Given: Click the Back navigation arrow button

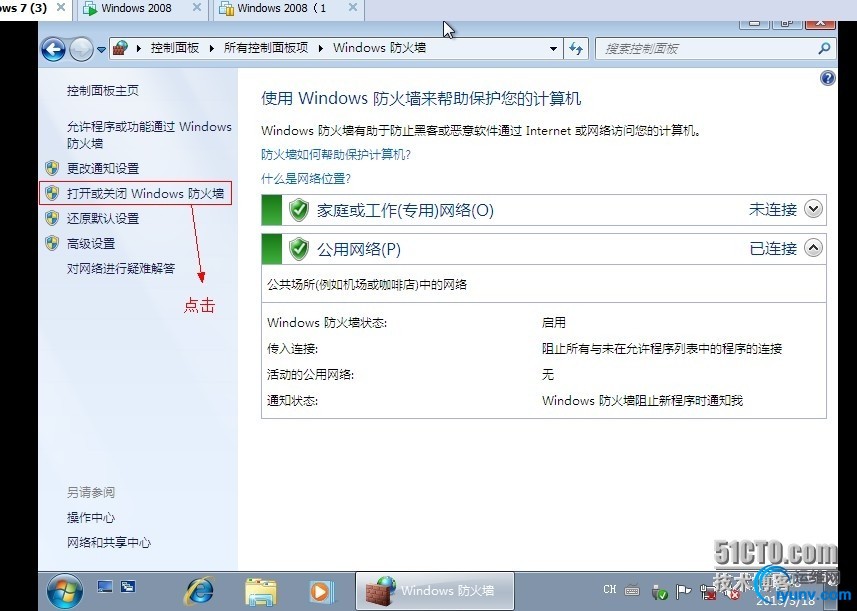Looking at the screenshot, I should point(54,50).
